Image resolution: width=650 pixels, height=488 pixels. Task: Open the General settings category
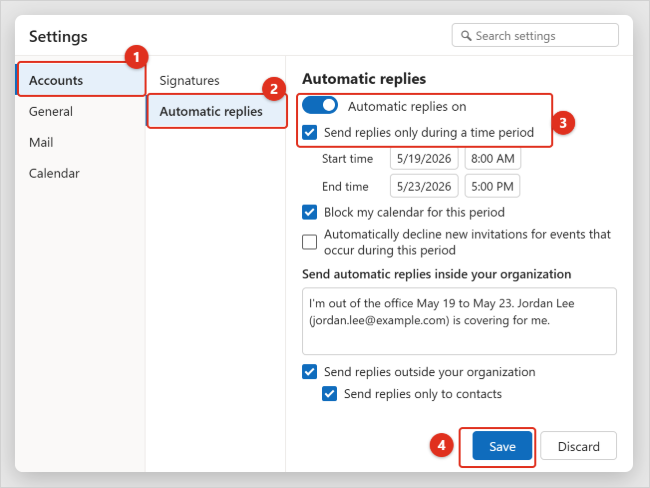tap(81, 111)
